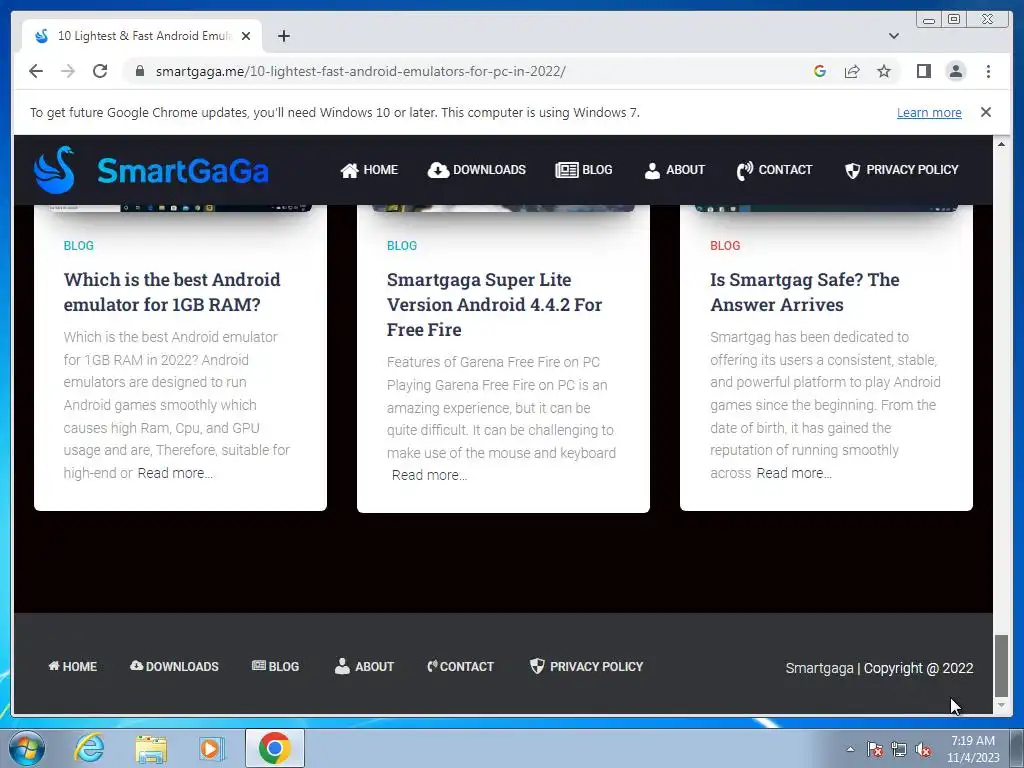Open DOWNLOADS in the top navigation
Viewport: 1024px width, 768px height.
477,170
